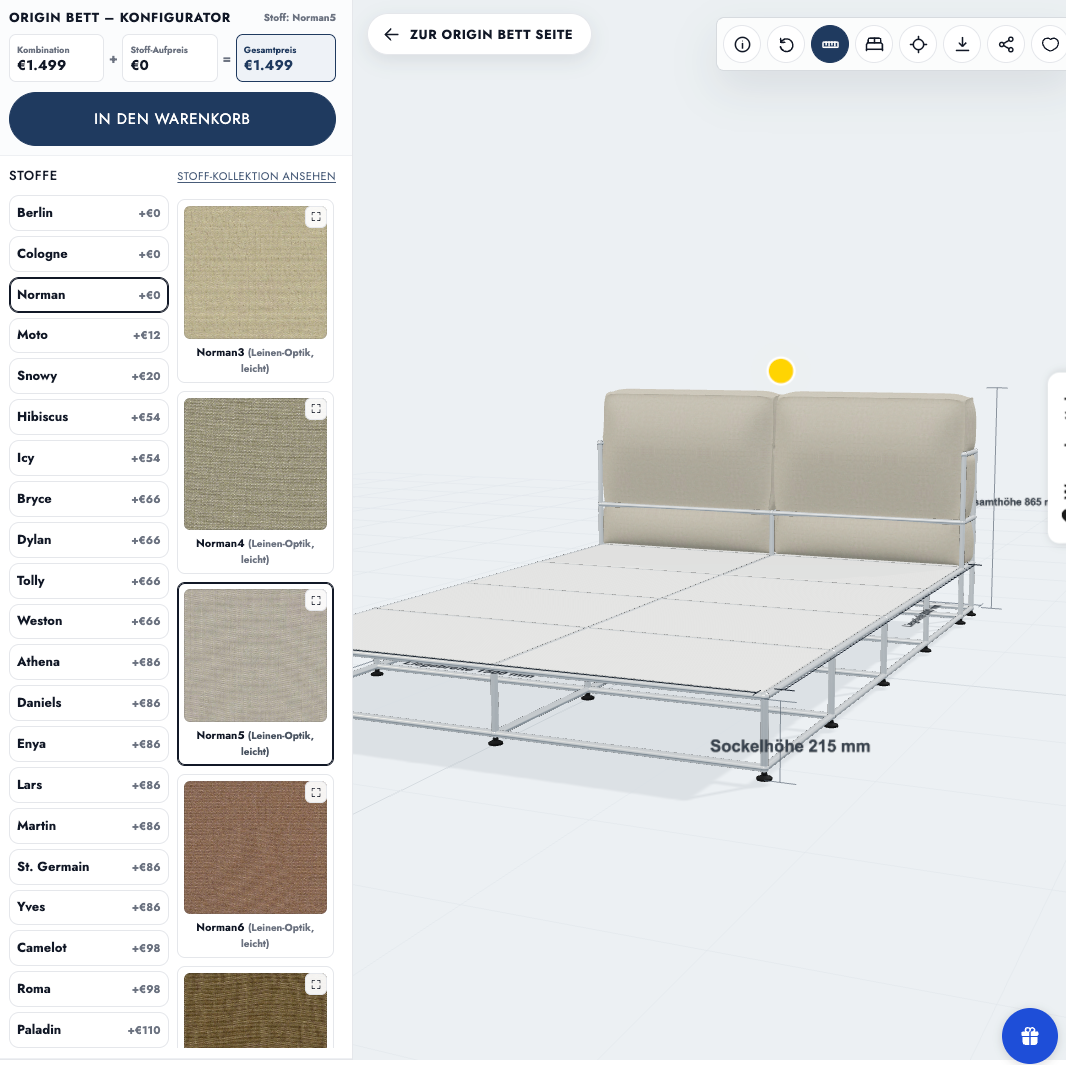The width and height of the screenshot is (1066, 1065).
Task: Select the Martin fabric option
Action: [89, 826]
